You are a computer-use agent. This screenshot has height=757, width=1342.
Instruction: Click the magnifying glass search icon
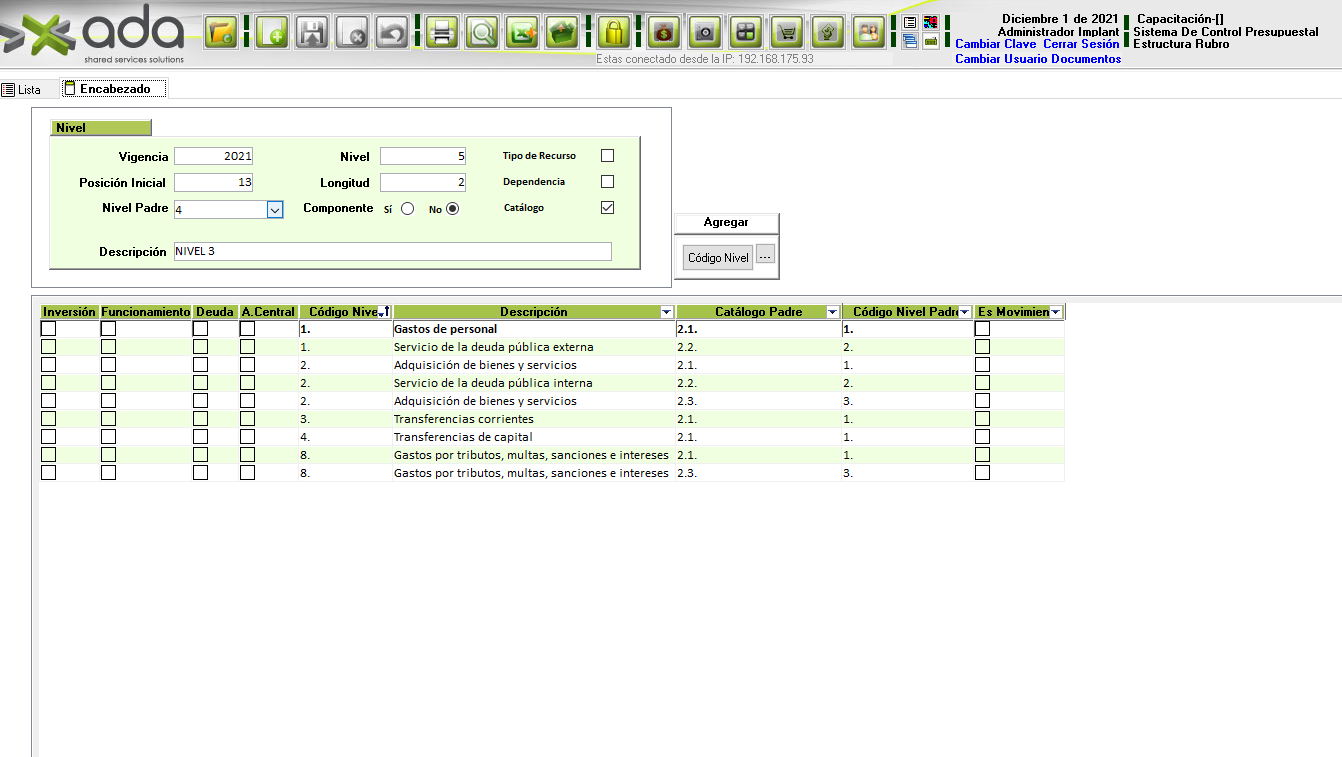pos(483,33)
